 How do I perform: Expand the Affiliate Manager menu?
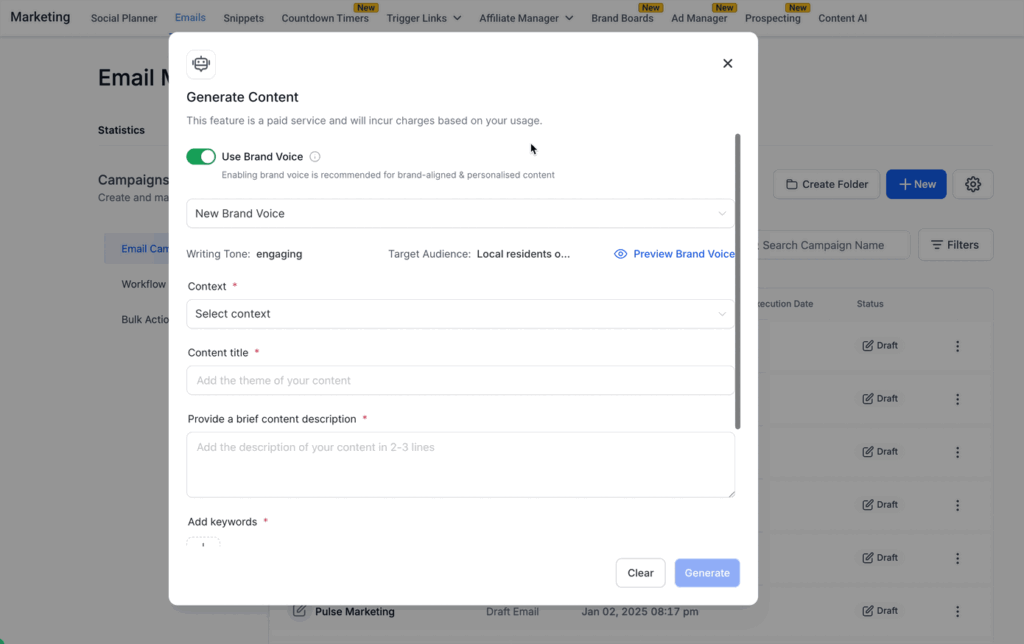(526, 18)
